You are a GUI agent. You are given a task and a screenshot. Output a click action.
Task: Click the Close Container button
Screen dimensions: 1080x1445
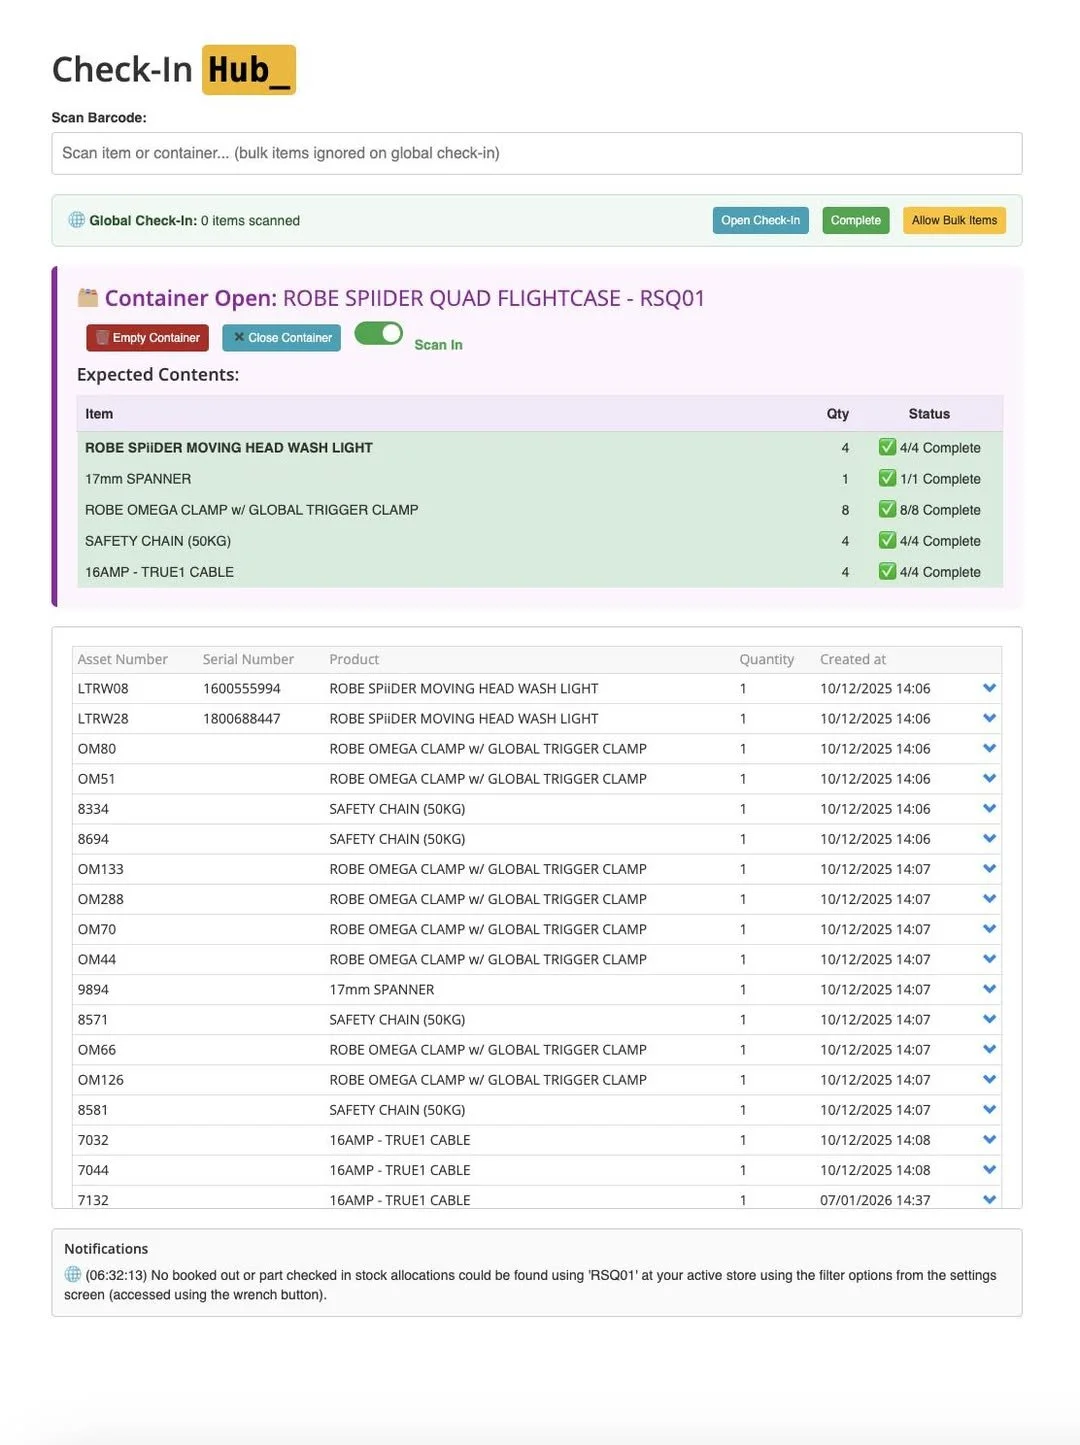coord(282,338)
